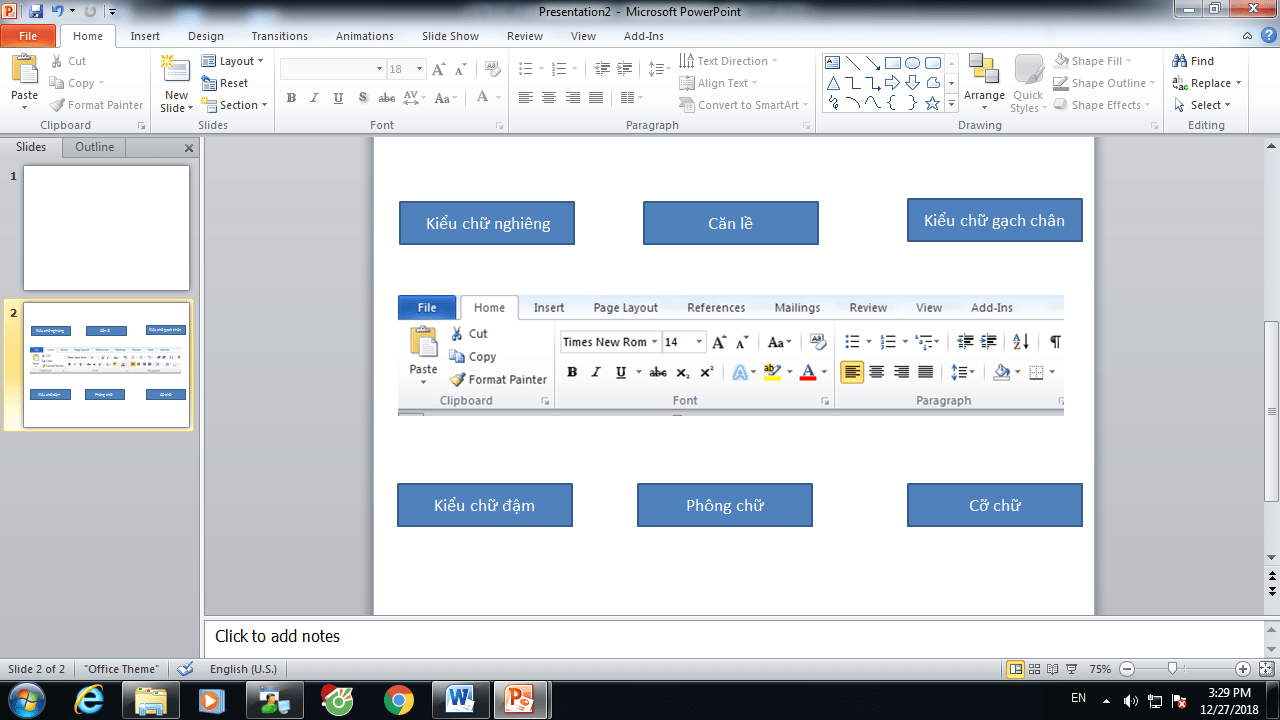The image size is (1280, 720).
Task: Expand the Layout dropdown
Action: 236,61
